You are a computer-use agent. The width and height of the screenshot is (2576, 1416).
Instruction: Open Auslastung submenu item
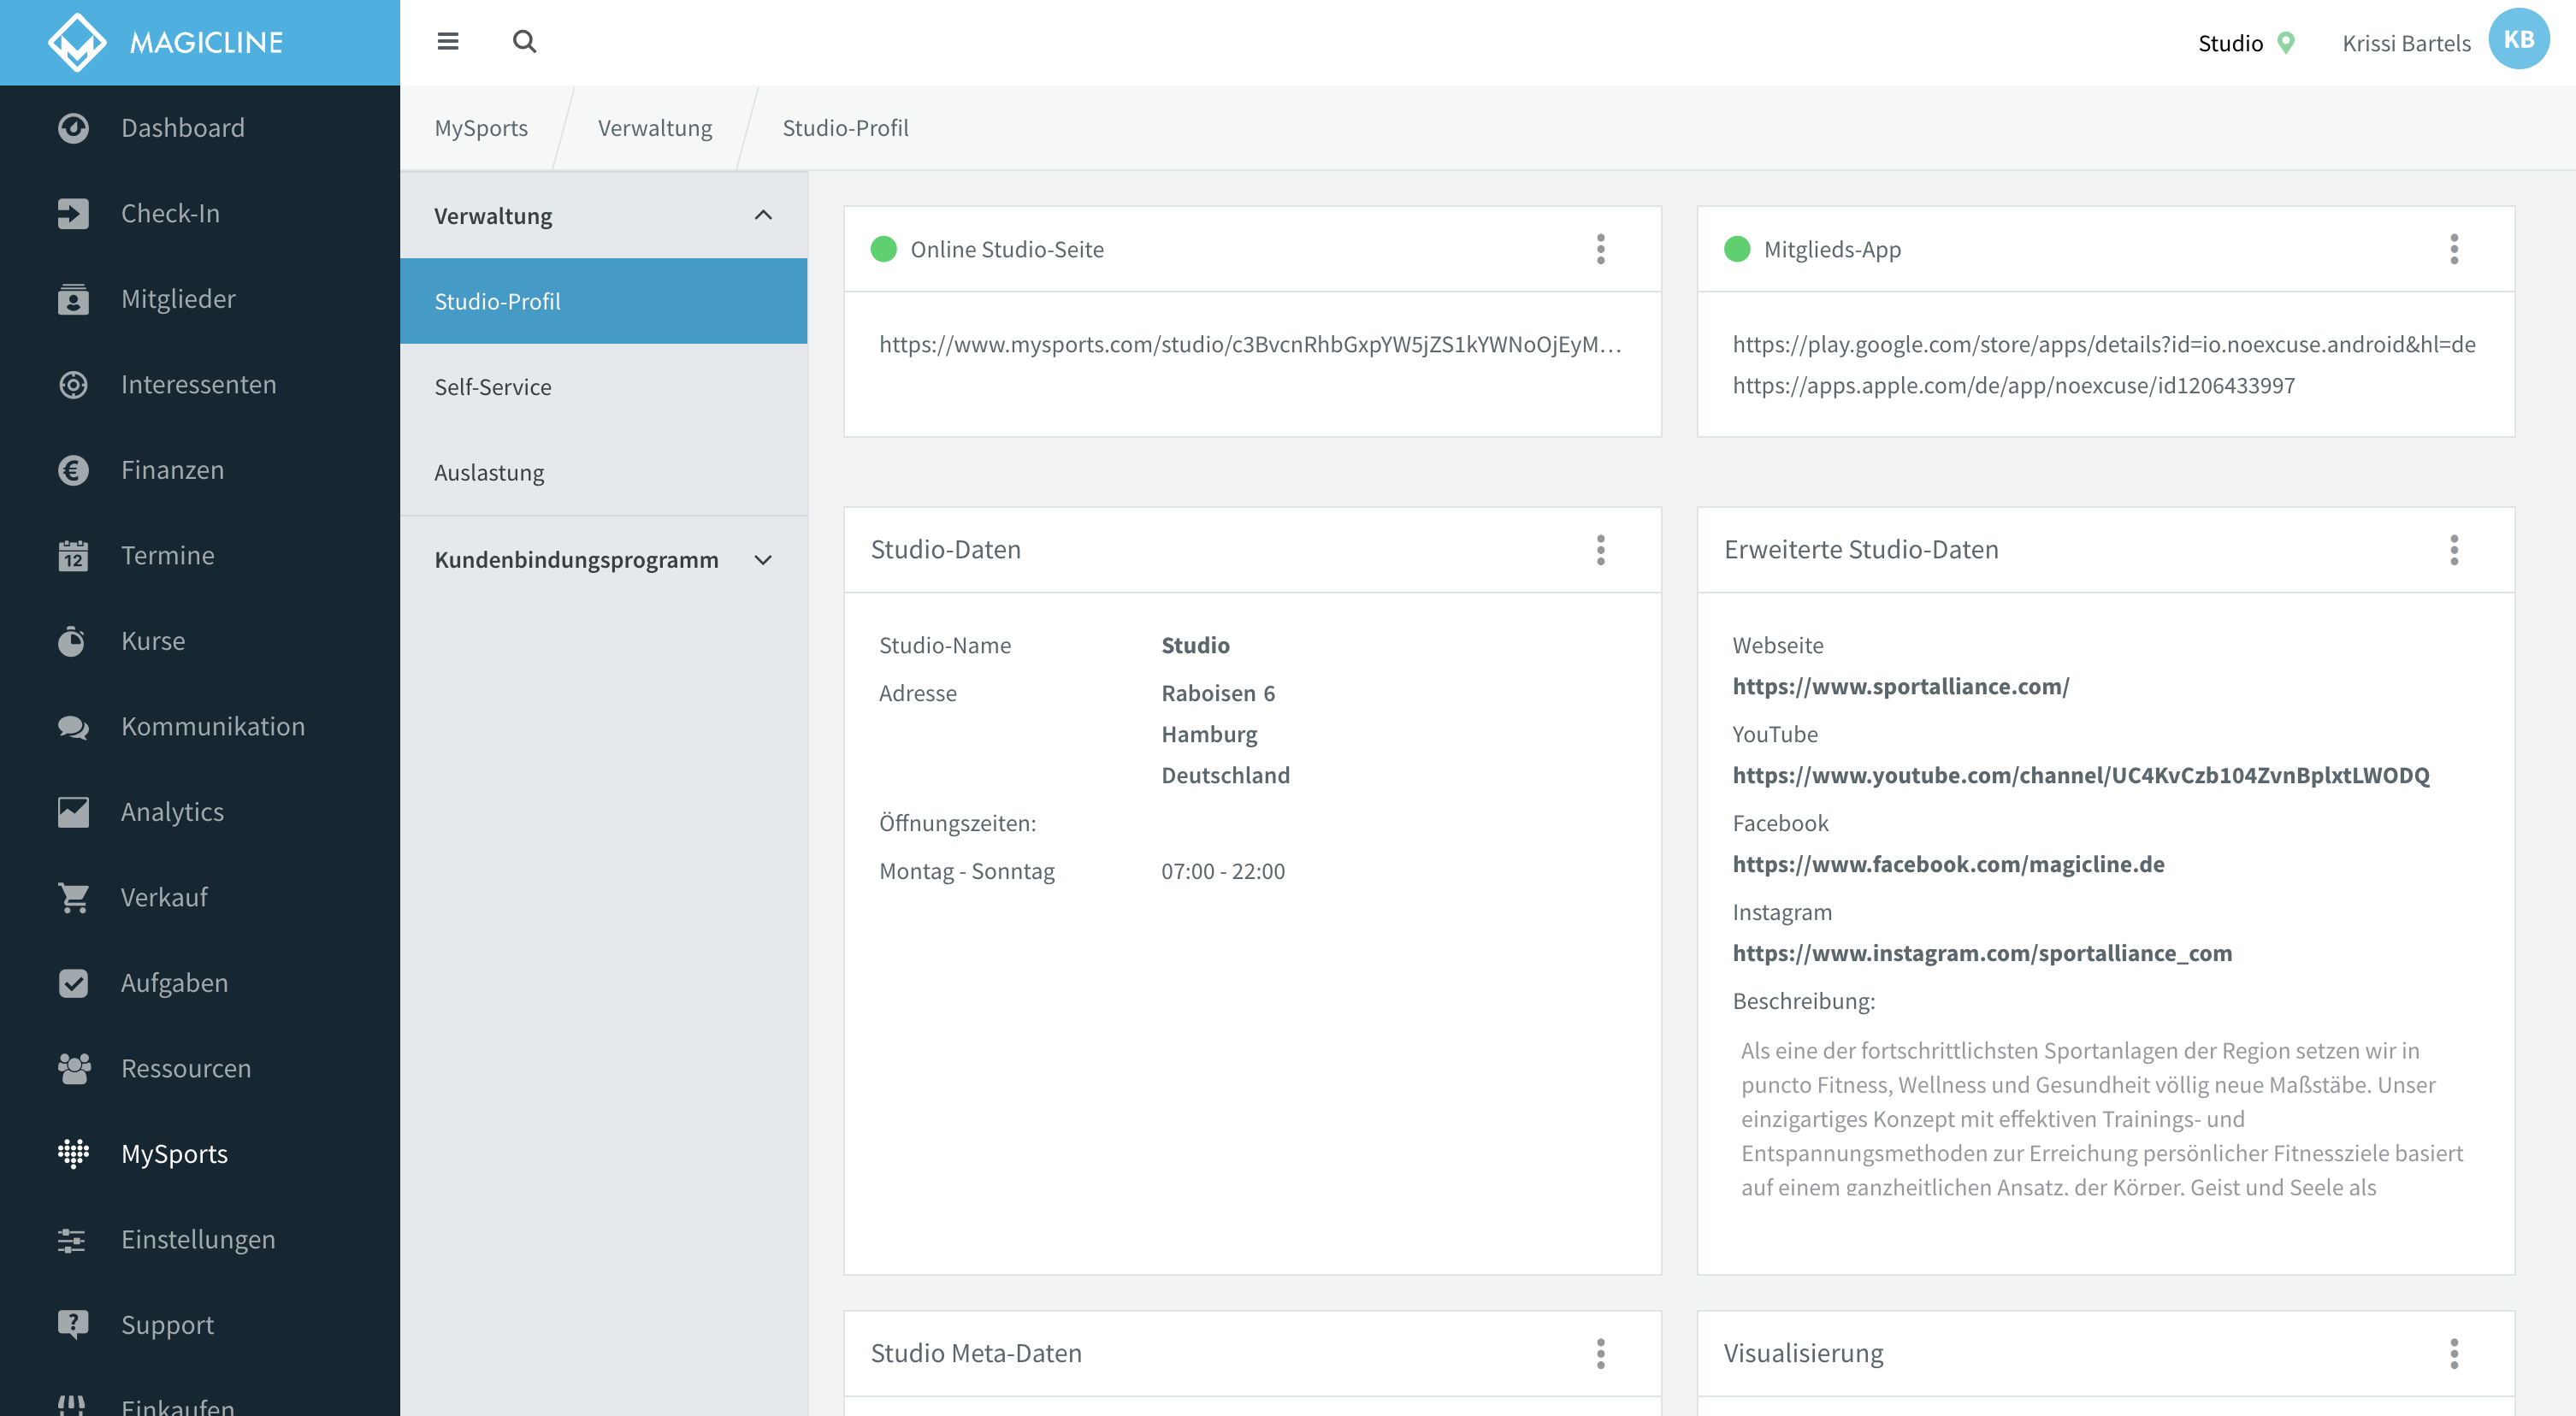[x=604, y=472]
